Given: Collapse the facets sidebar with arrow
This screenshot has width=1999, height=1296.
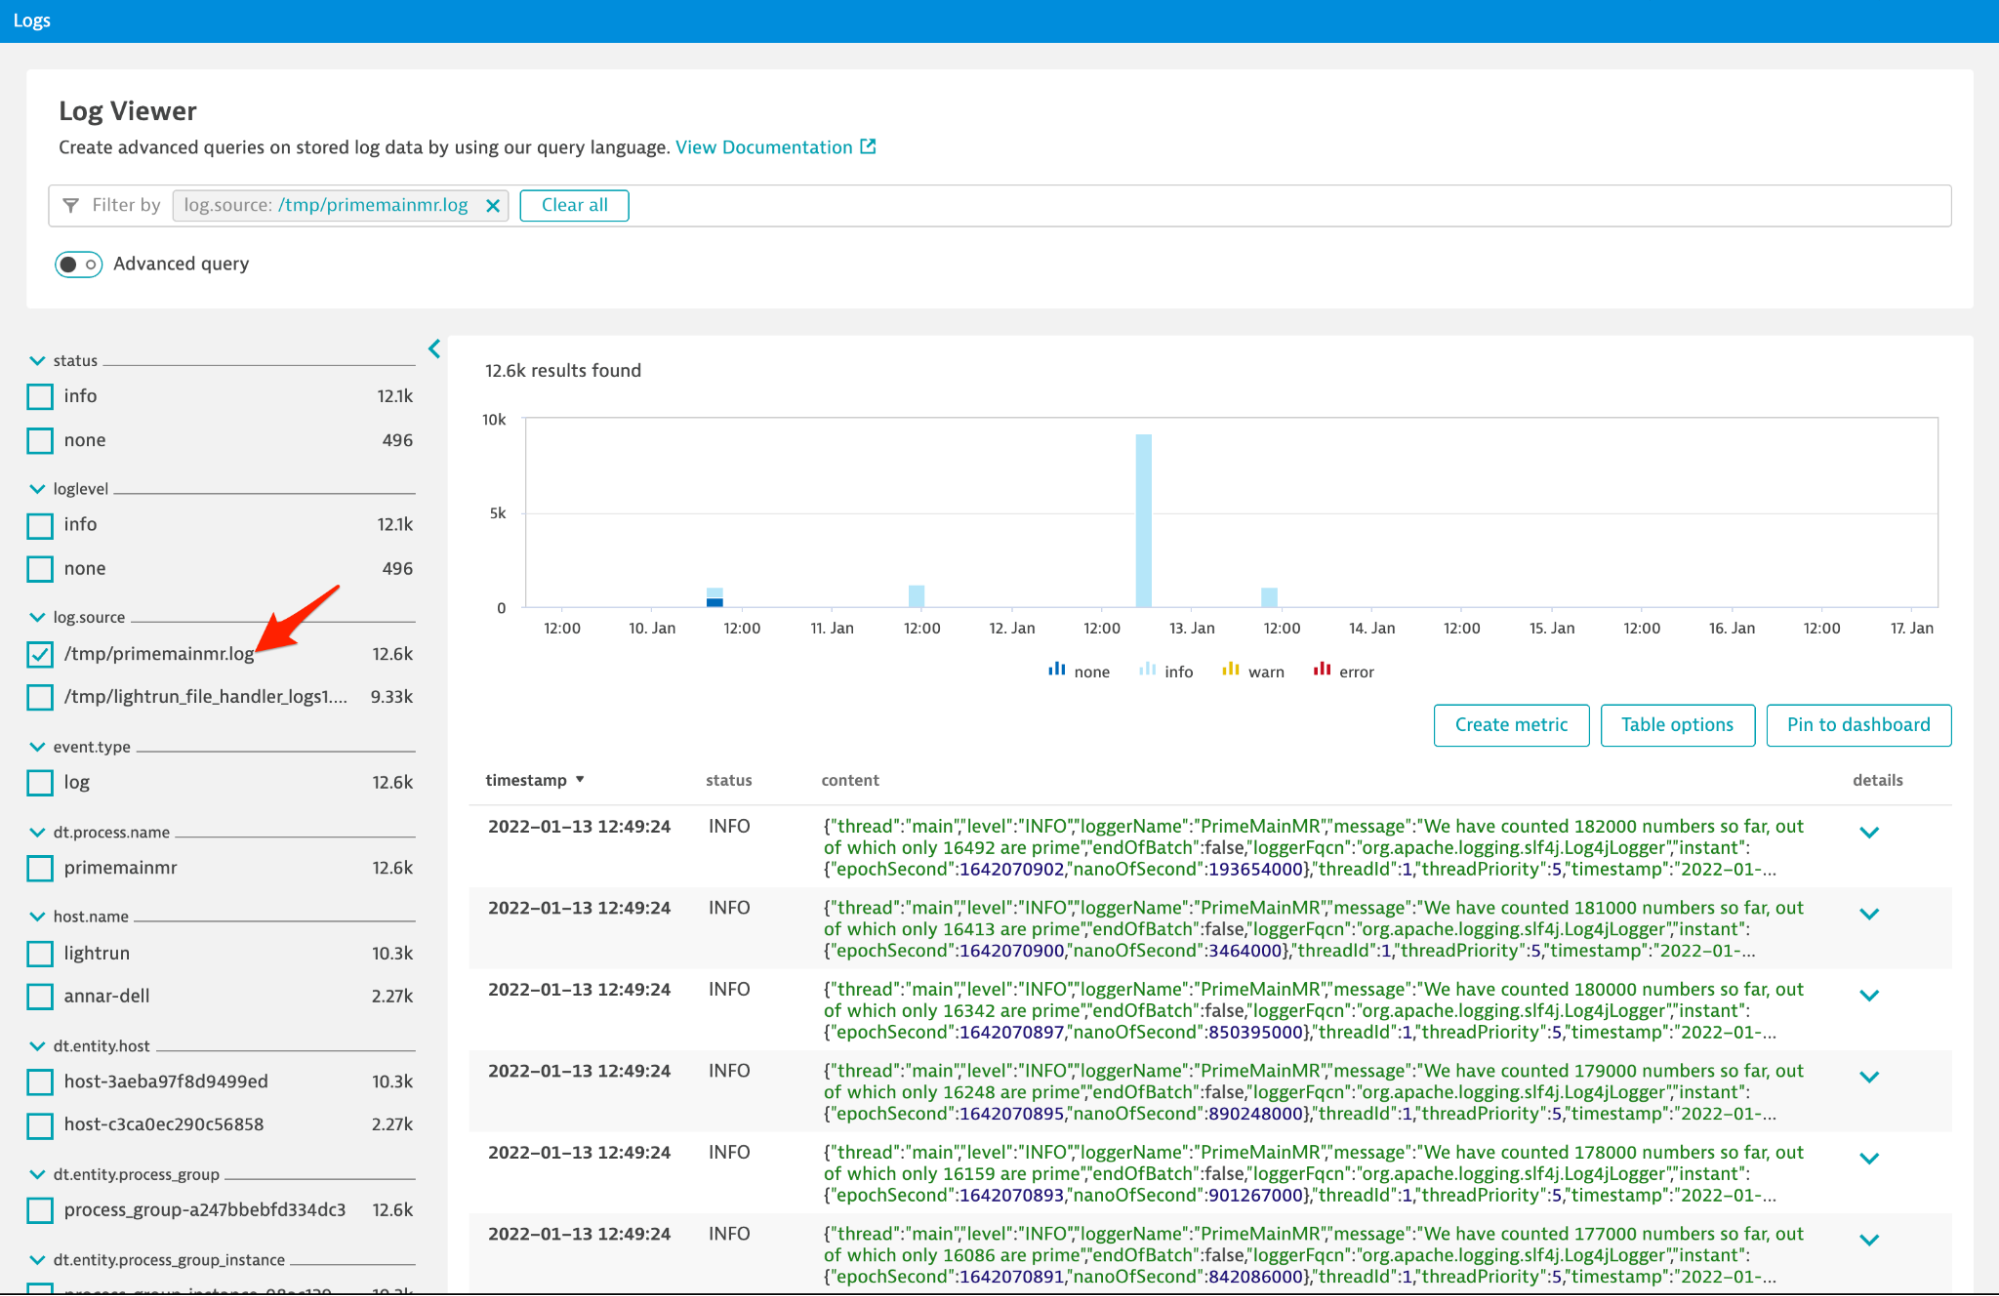Looking at the screenshot, I should tap(434, 349).
